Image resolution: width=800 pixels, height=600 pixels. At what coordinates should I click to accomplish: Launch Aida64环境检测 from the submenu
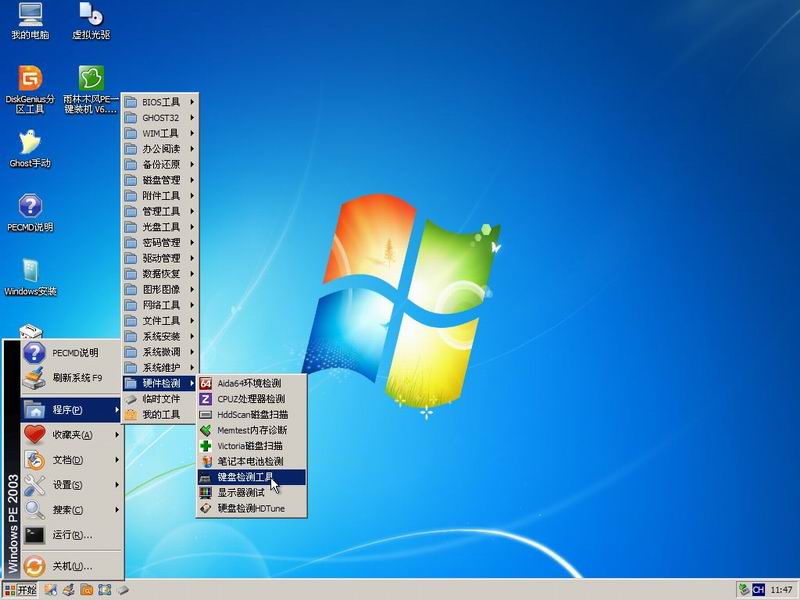point(250,383)
